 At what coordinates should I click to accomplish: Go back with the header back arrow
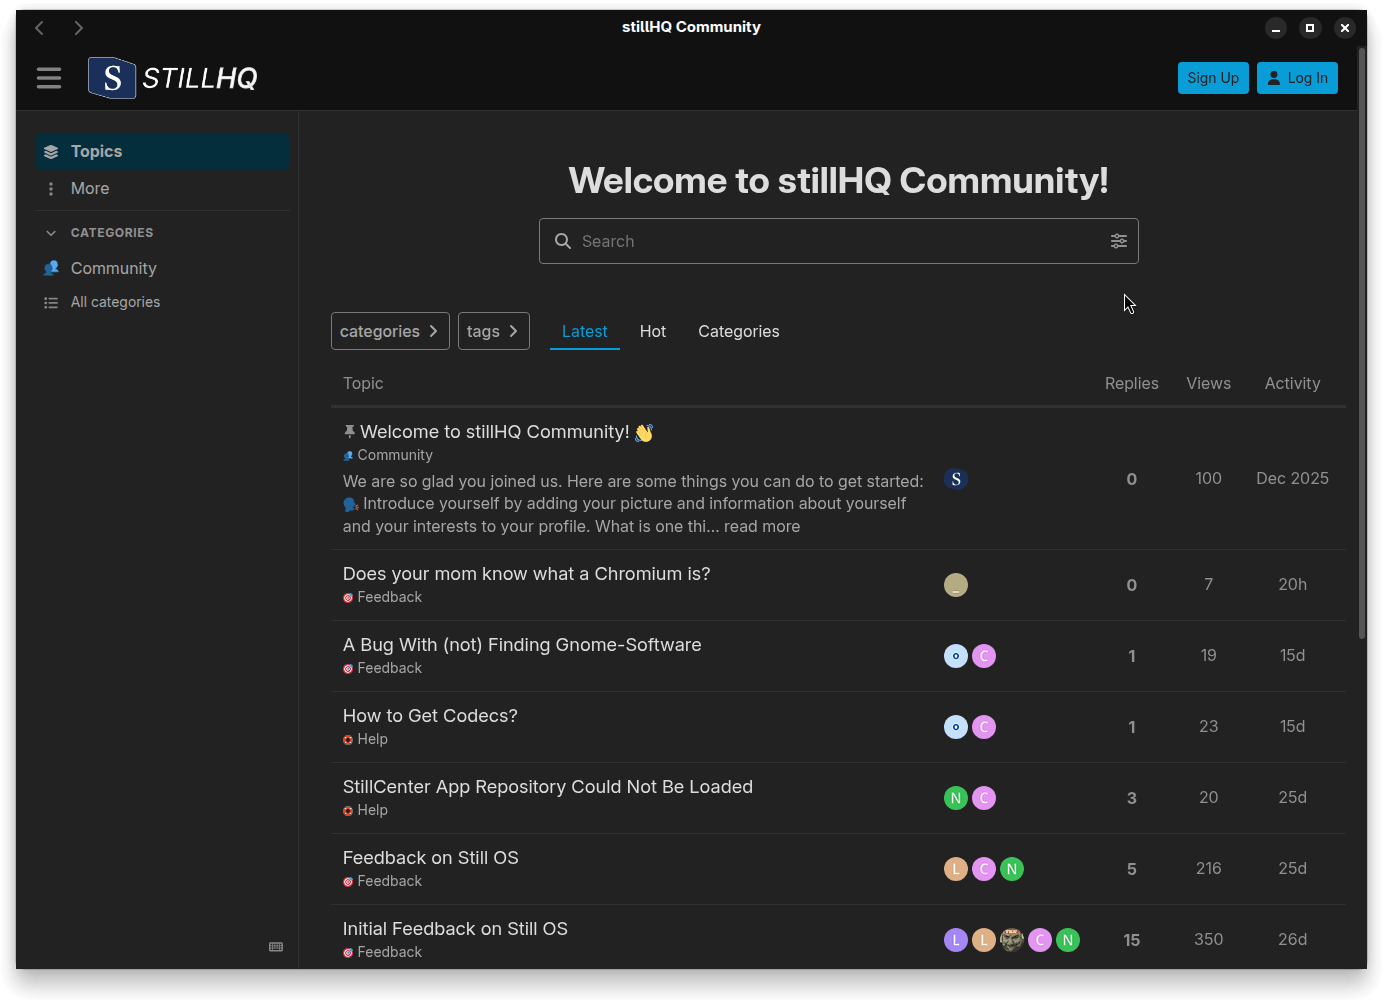tap(40, 28)
